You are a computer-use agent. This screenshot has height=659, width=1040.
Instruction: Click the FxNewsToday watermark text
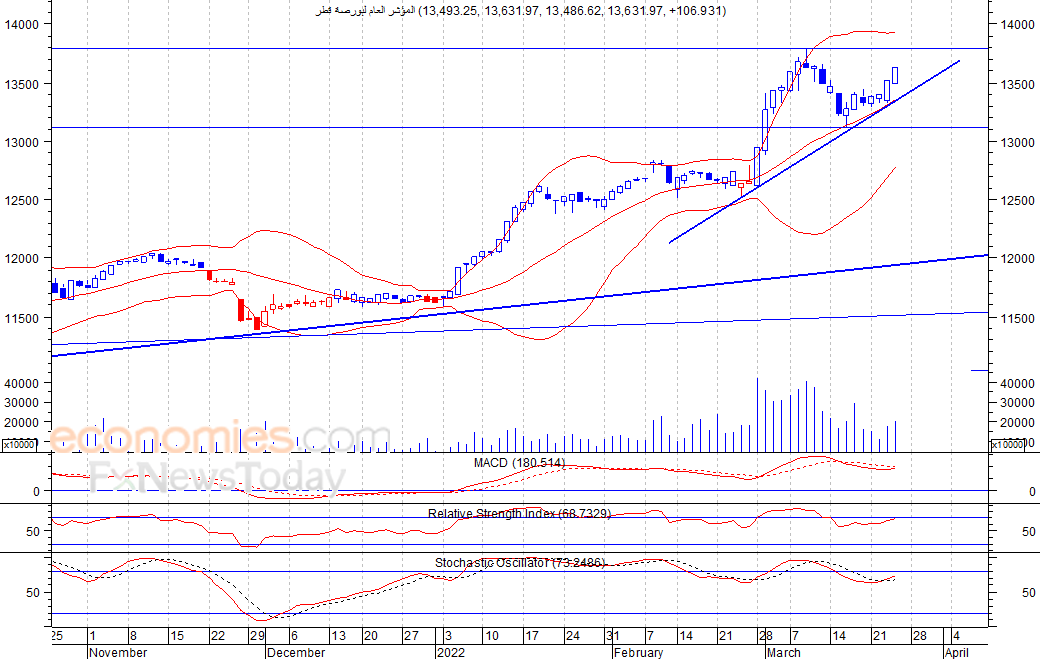(x=218, y=476)
